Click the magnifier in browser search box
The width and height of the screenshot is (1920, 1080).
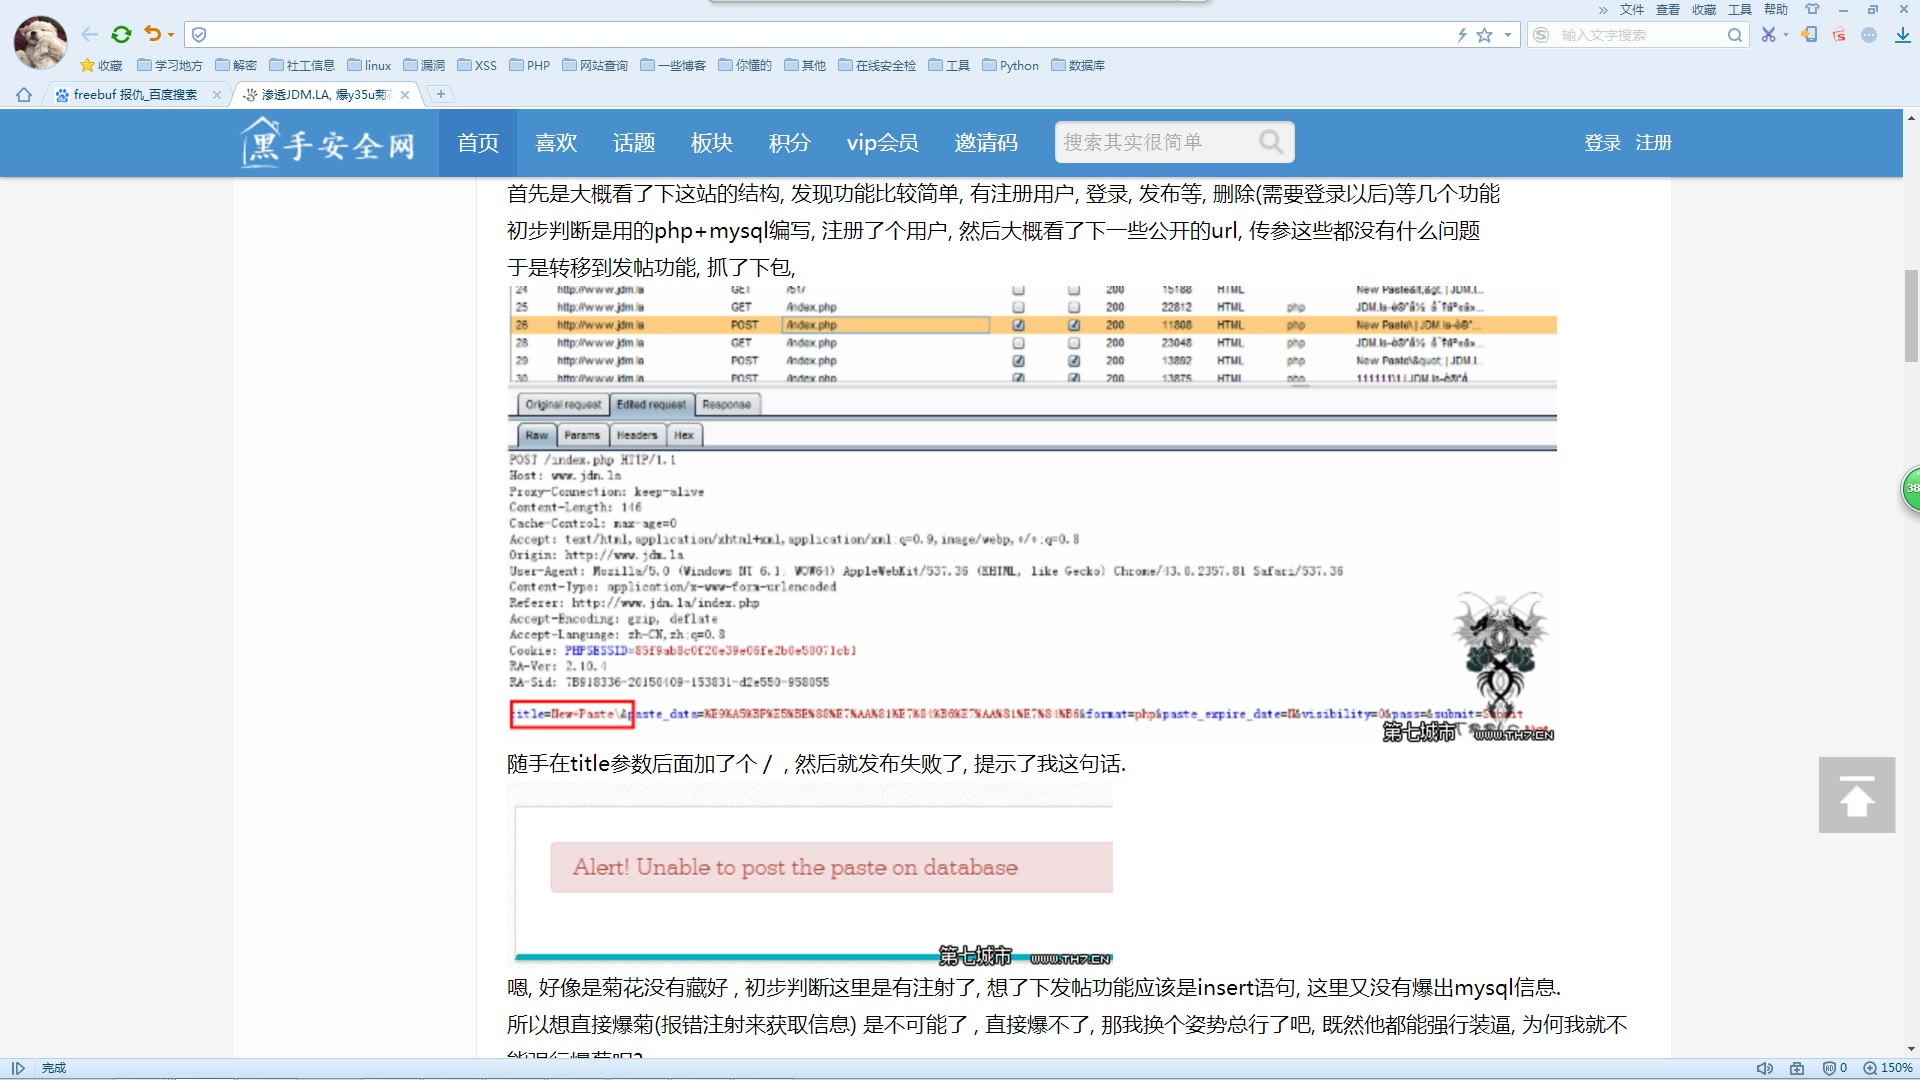click(x=1735, y=35)
